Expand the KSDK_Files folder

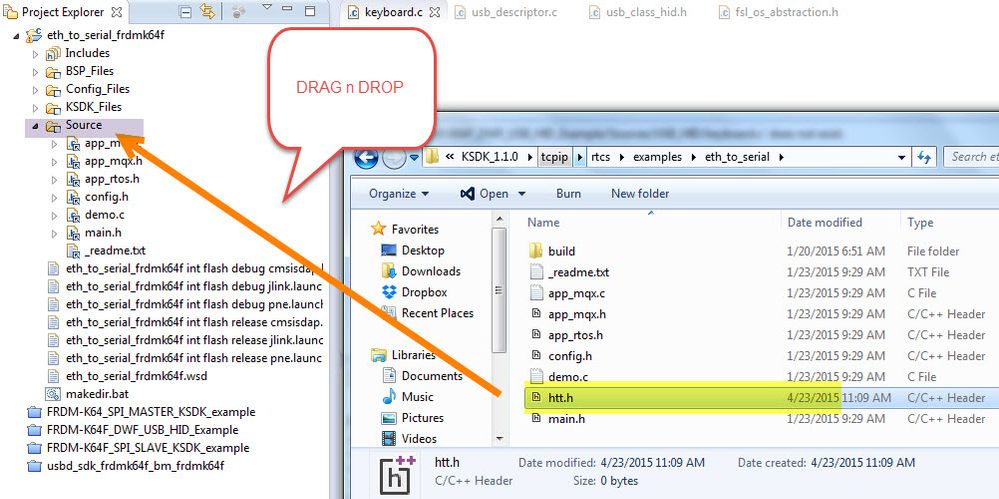(x=36, y=108)
